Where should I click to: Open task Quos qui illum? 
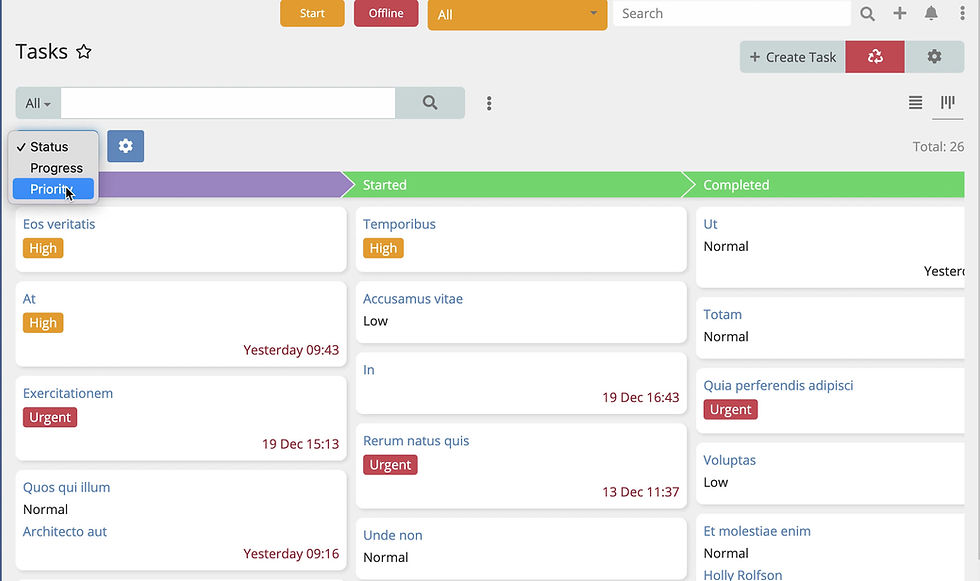coord(66,487)
